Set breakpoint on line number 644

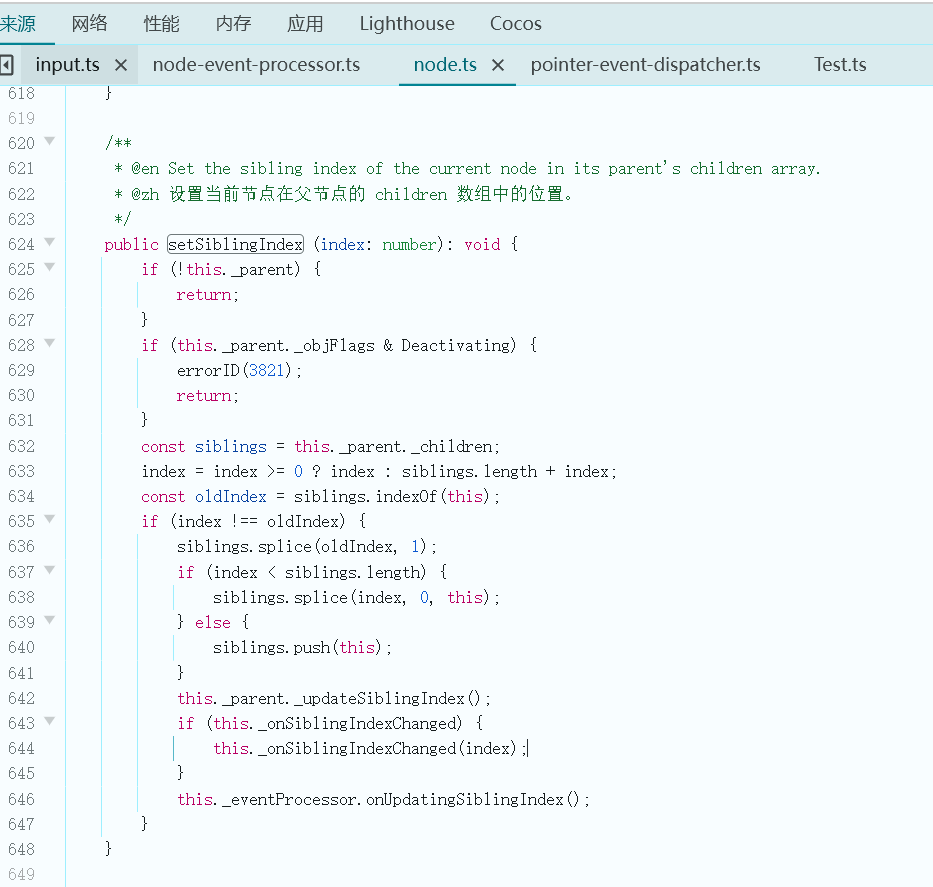[21, 748]
